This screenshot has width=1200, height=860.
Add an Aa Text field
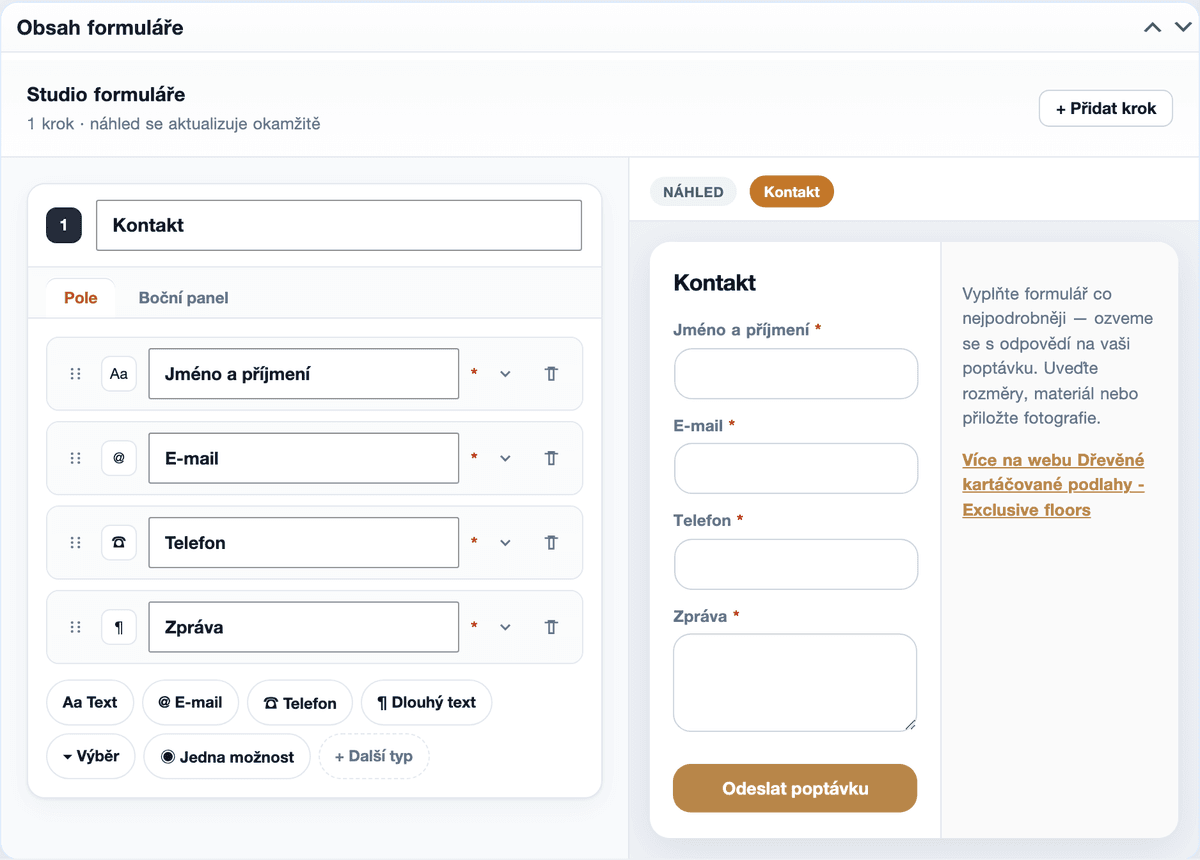click(x=90, y=702)
